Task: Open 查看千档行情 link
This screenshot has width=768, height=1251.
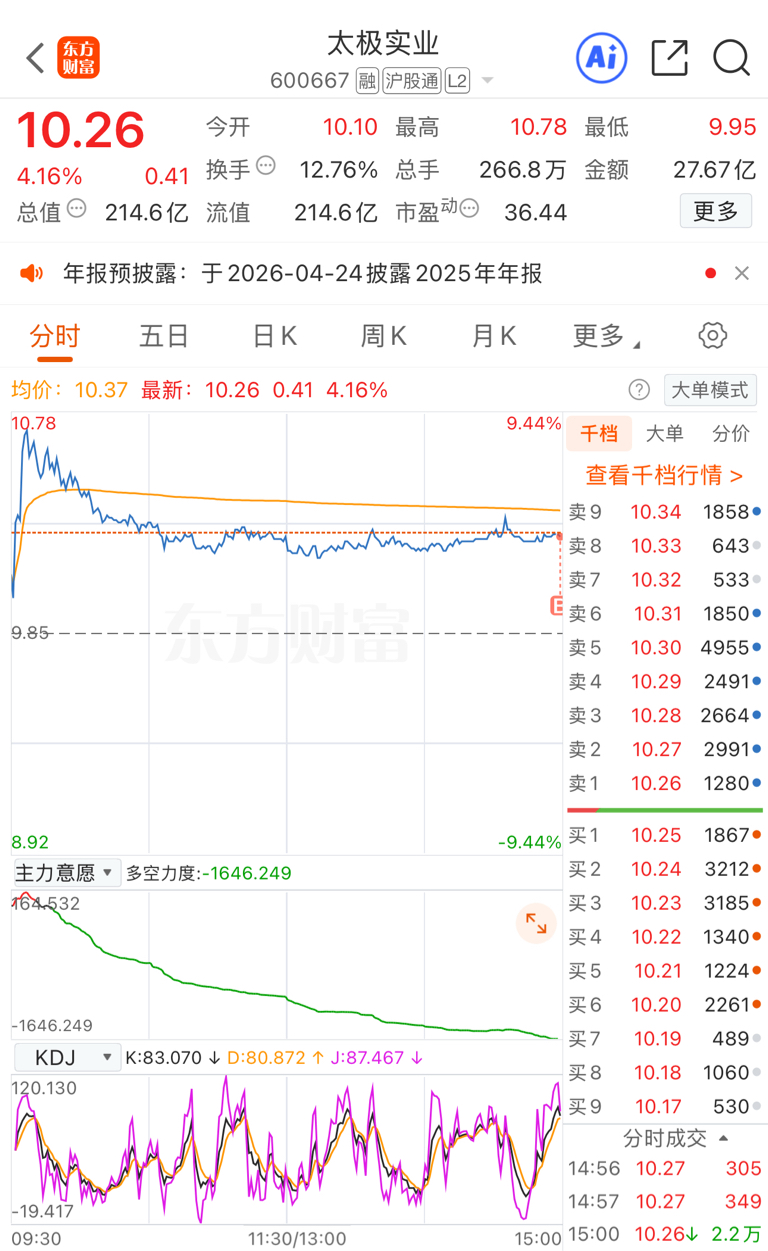Action: pyautogui.click(x=664, y=475)
